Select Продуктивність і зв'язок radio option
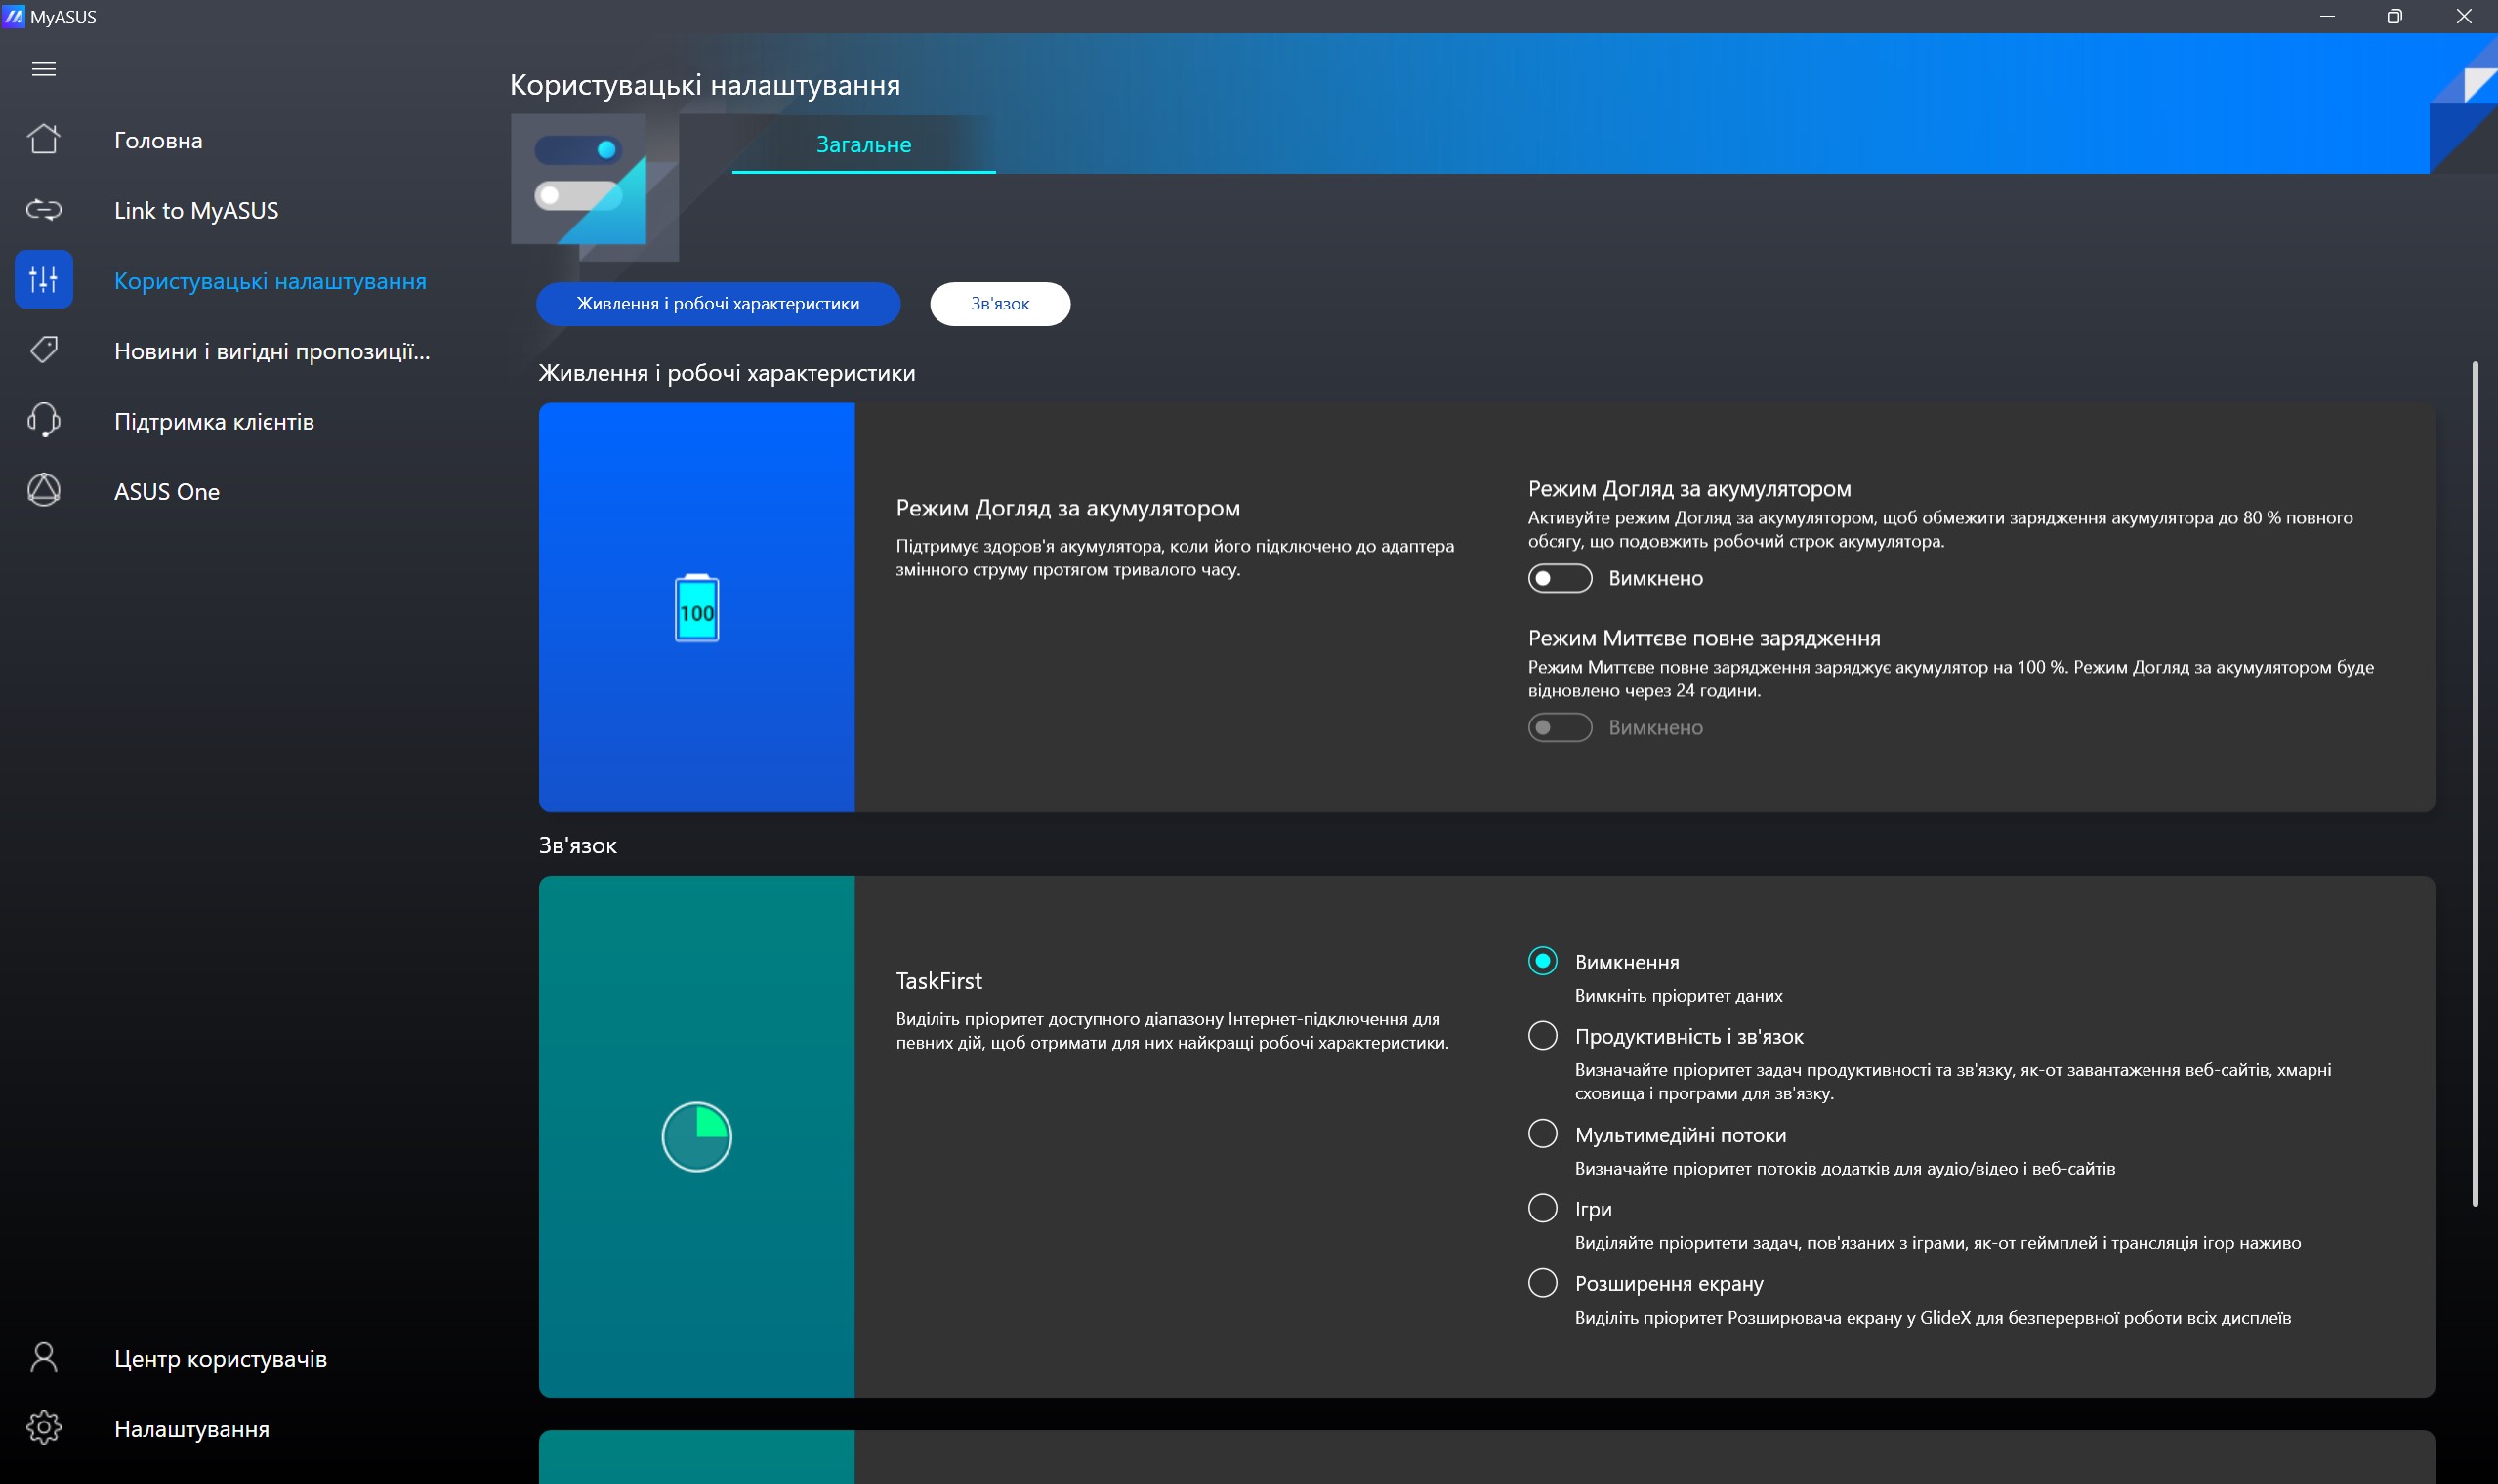This screenshot has width=2498, height=1484. (x=1542, y=1035)
